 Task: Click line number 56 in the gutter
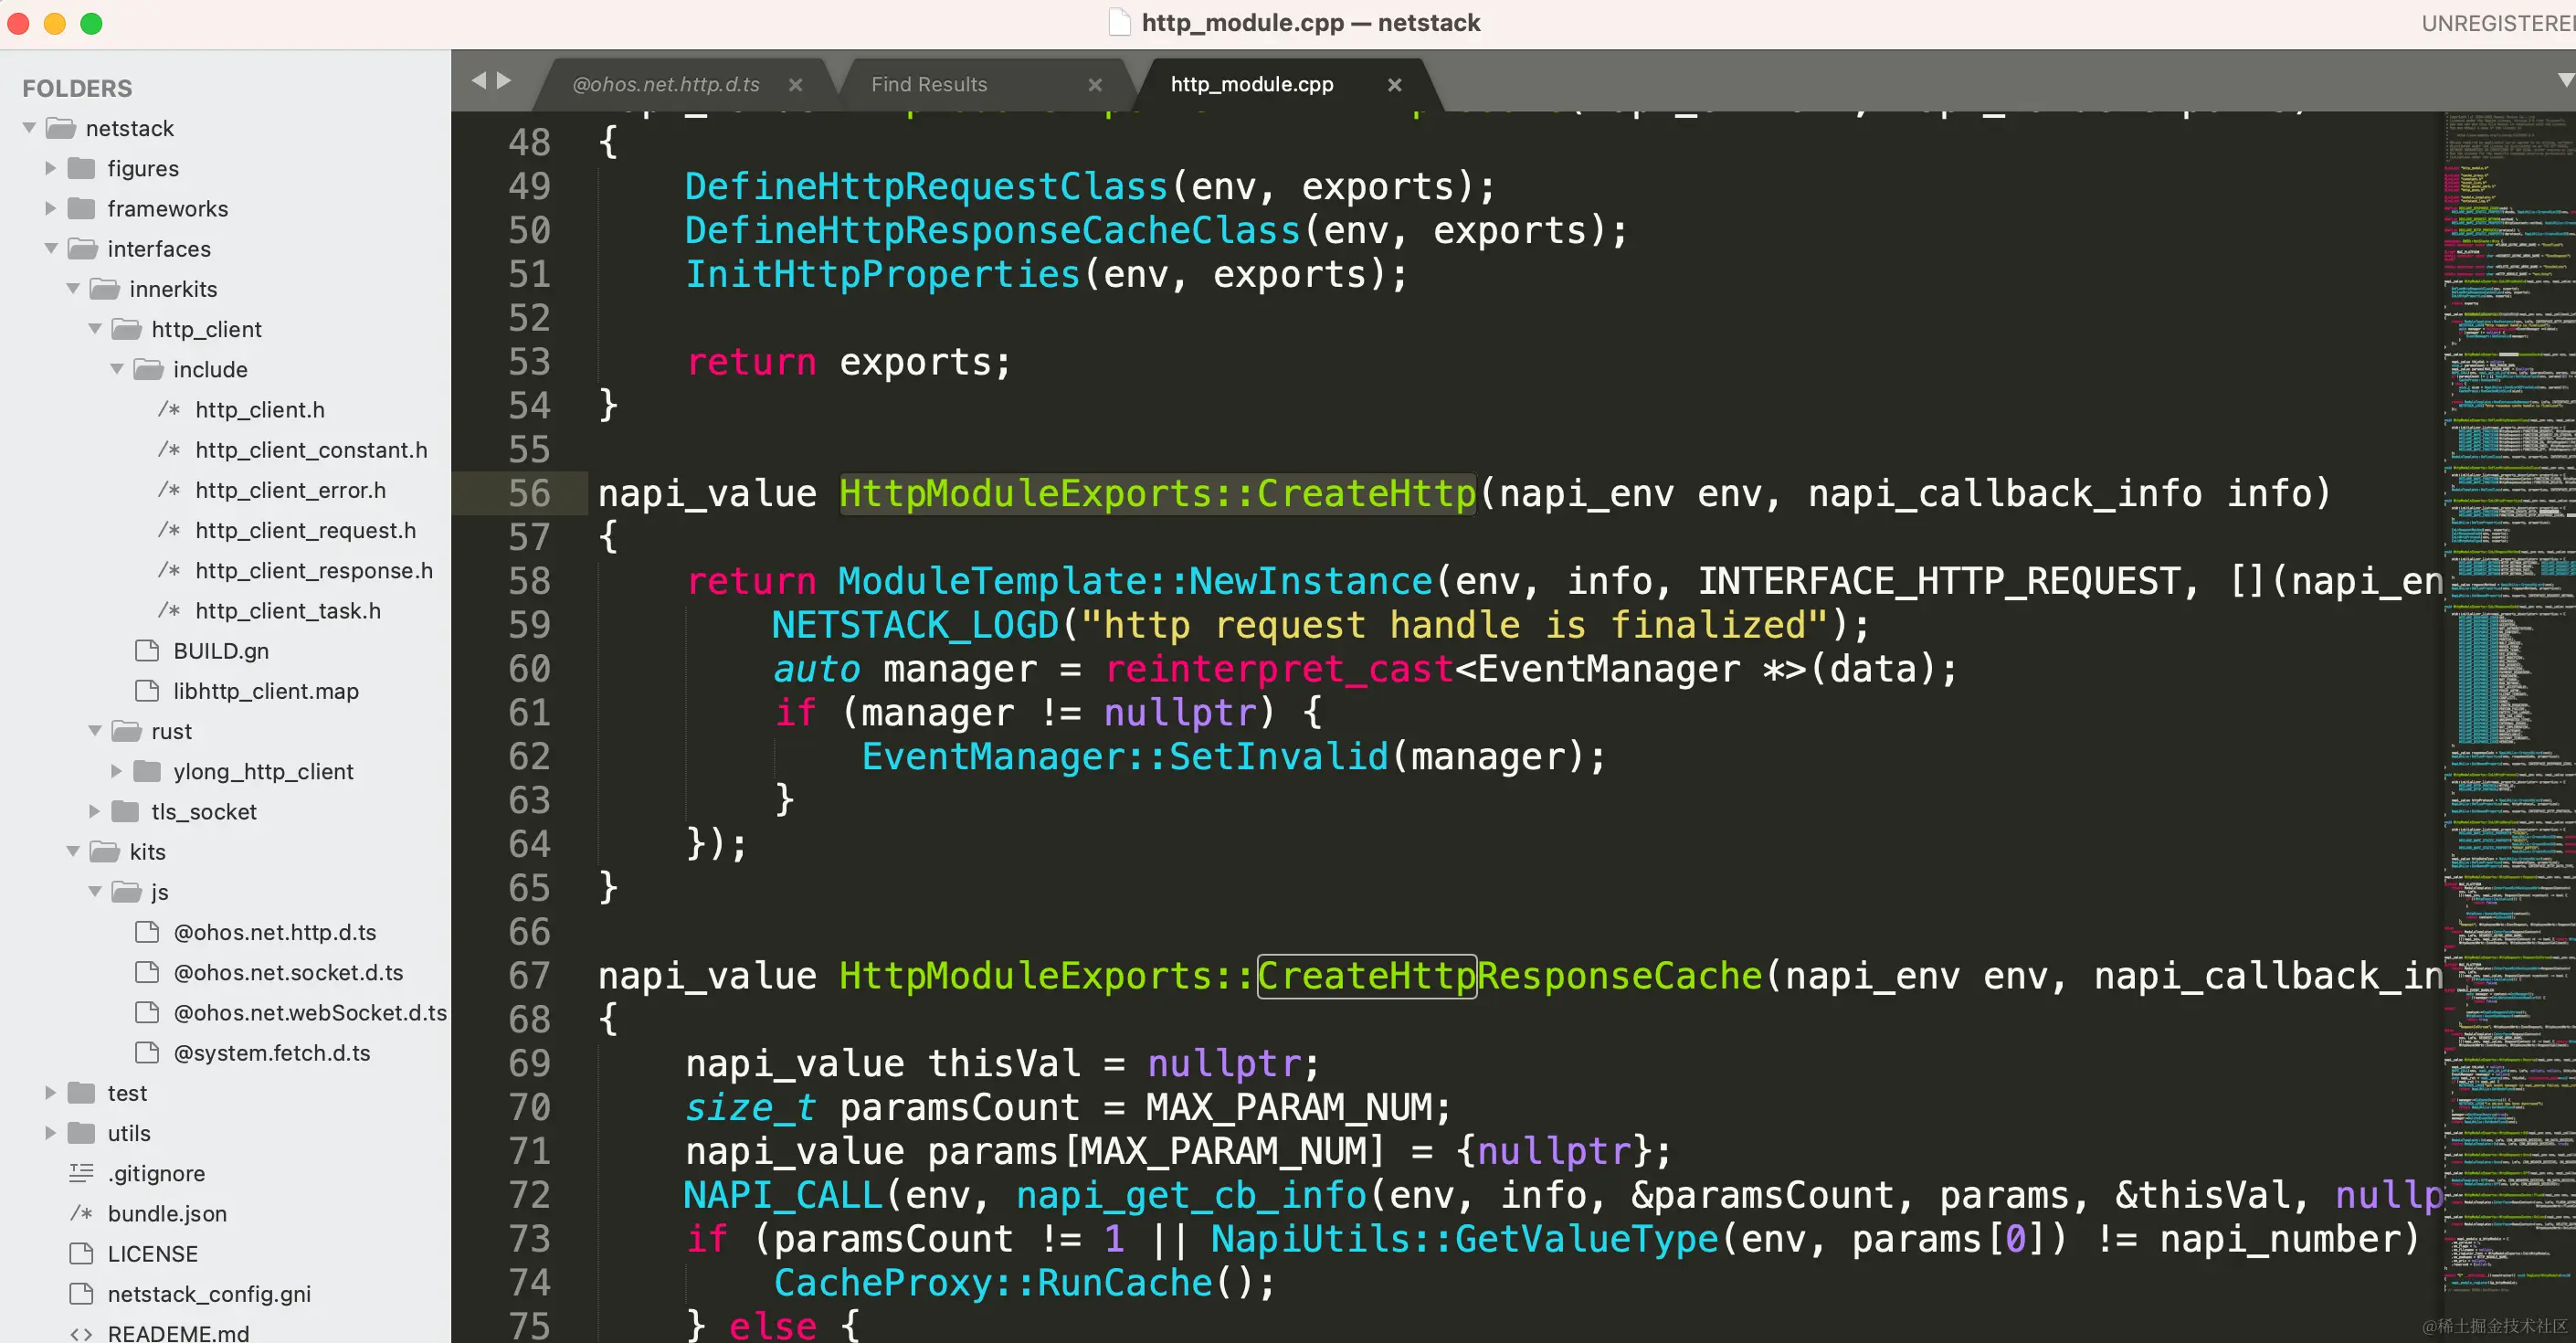pyautogui.click(x=529, y=493)
